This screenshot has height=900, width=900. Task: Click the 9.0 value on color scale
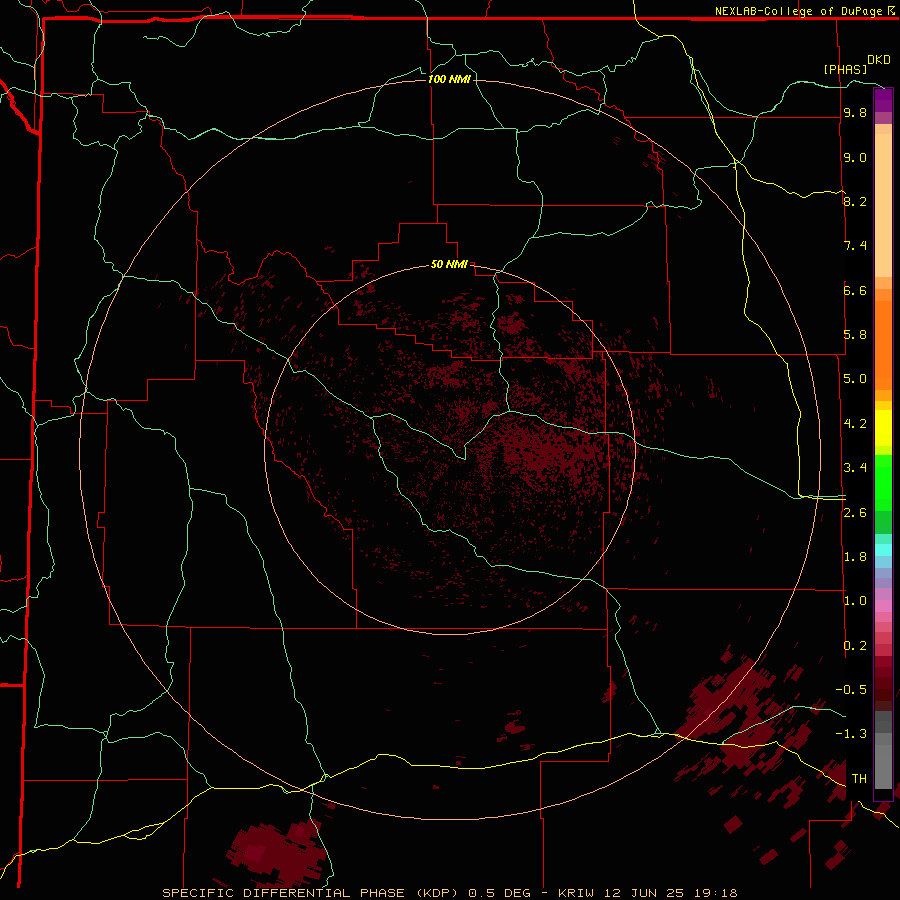855,157
